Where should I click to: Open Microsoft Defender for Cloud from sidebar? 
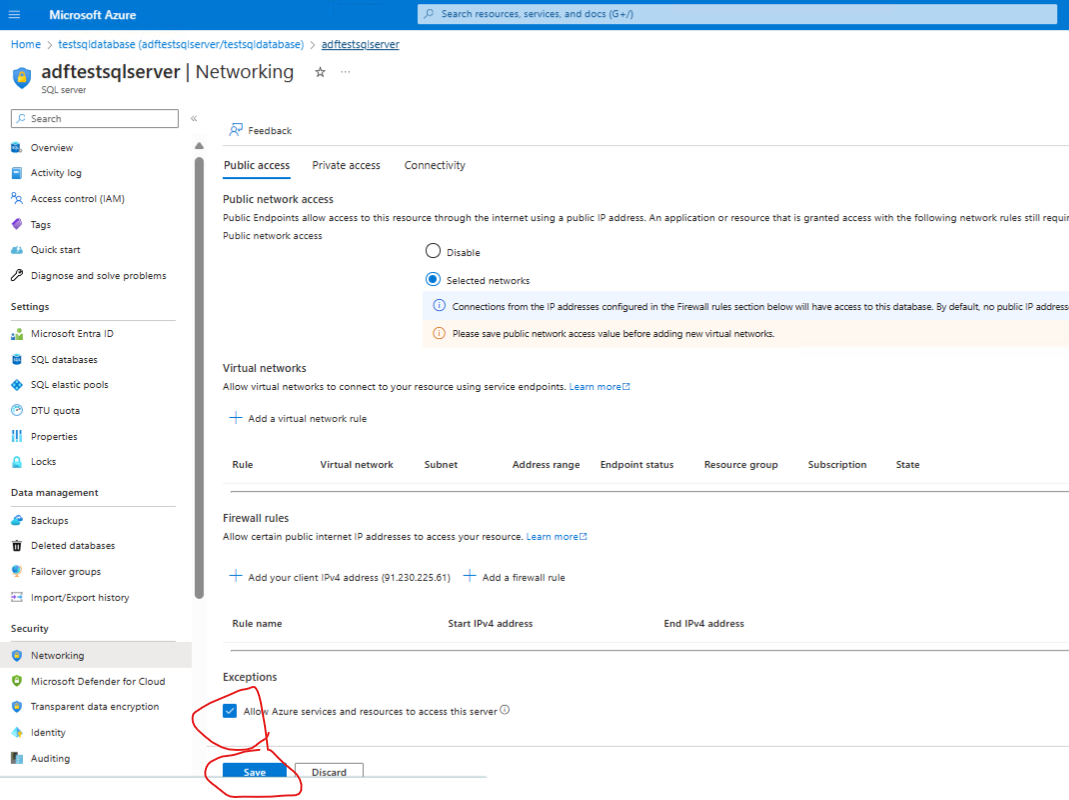98,681
